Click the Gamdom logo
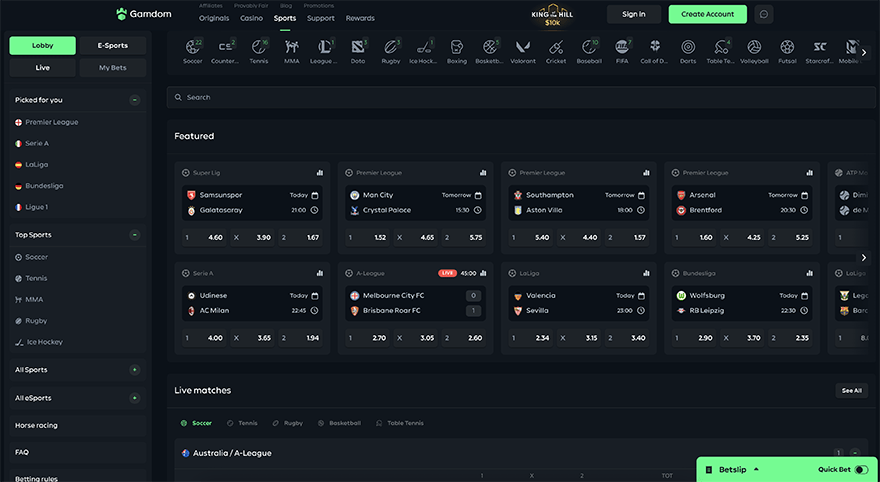This screenshot has height=482, width=880. tap(144, 14)
